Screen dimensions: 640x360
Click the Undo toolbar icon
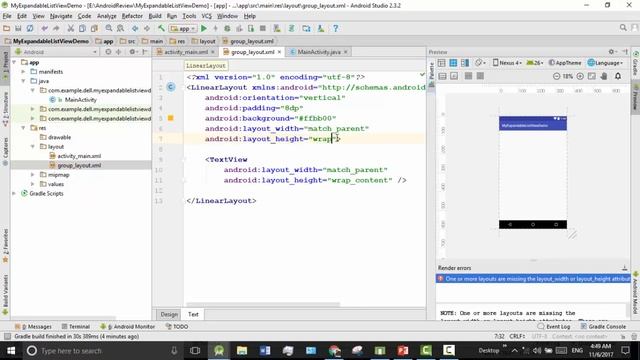[44, 29]
